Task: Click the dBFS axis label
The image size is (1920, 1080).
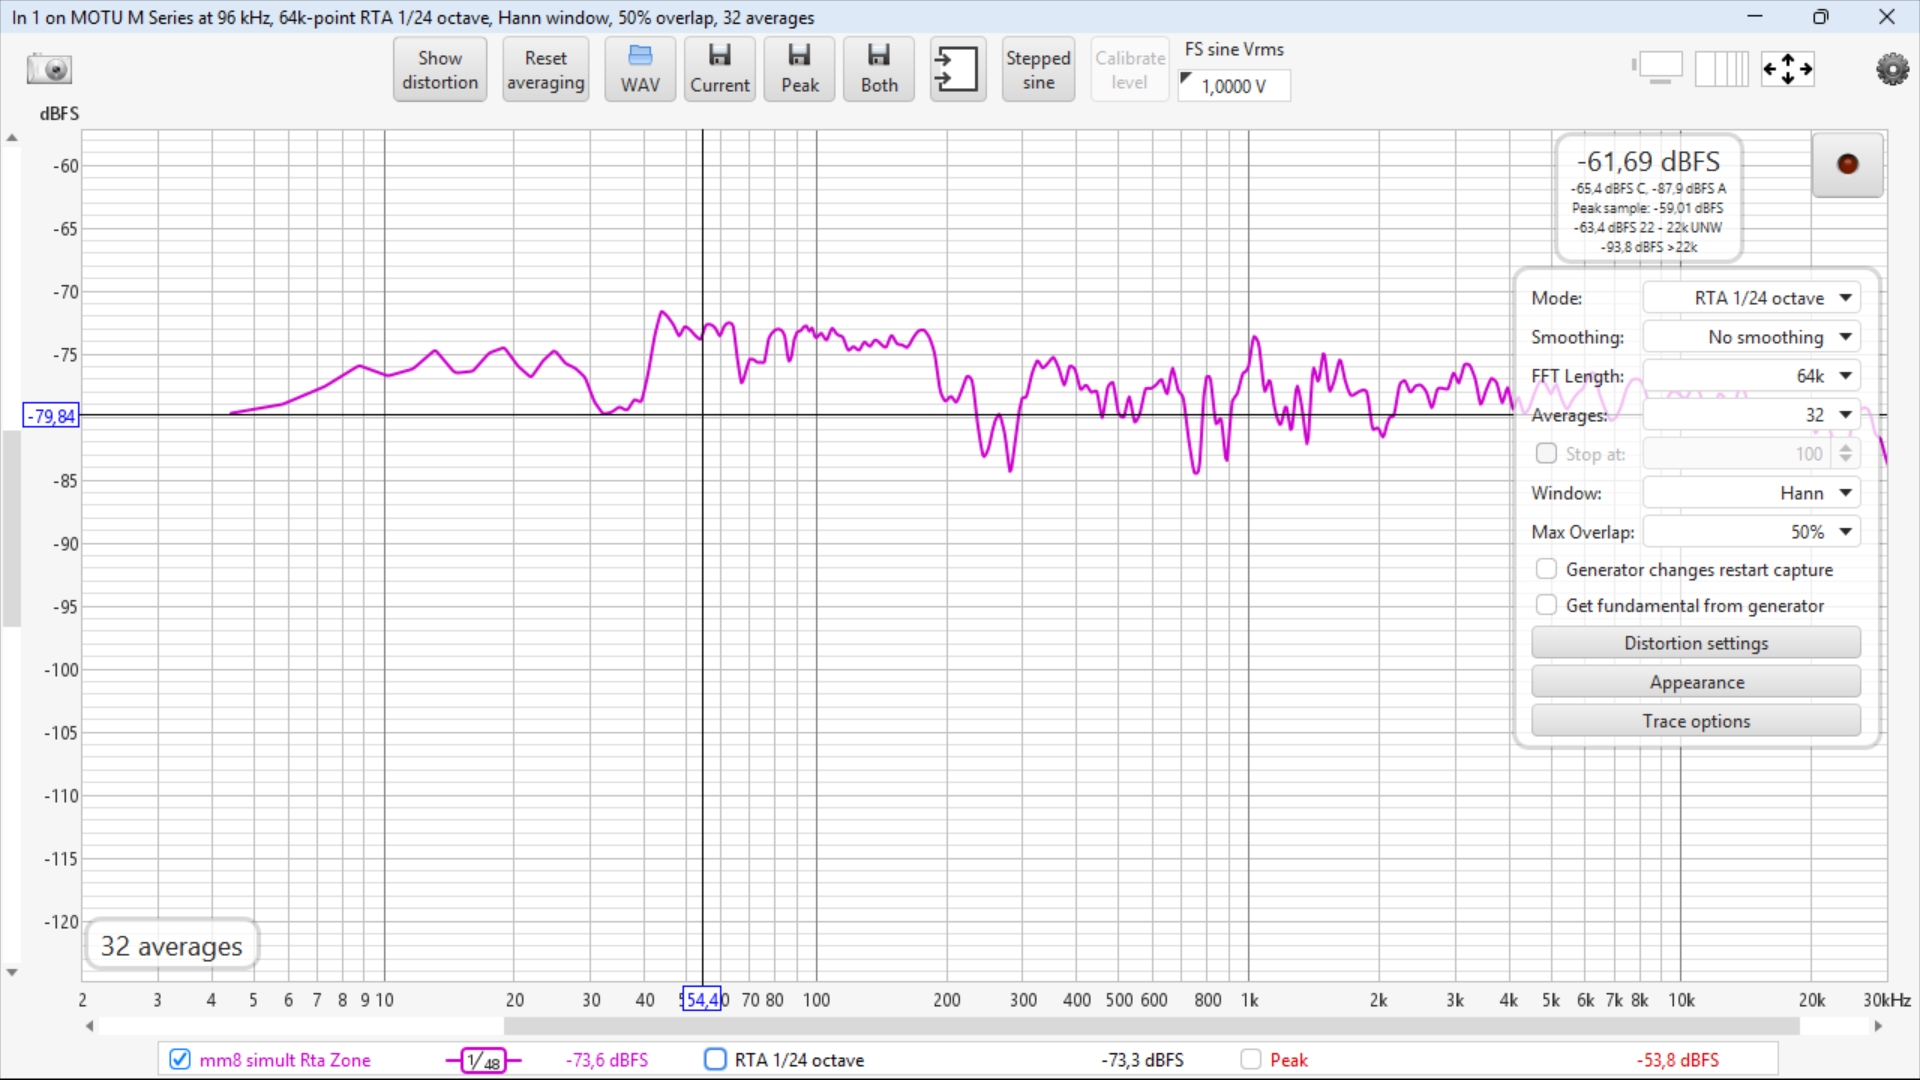Action: pyautogui.click(x=59, y=114)
